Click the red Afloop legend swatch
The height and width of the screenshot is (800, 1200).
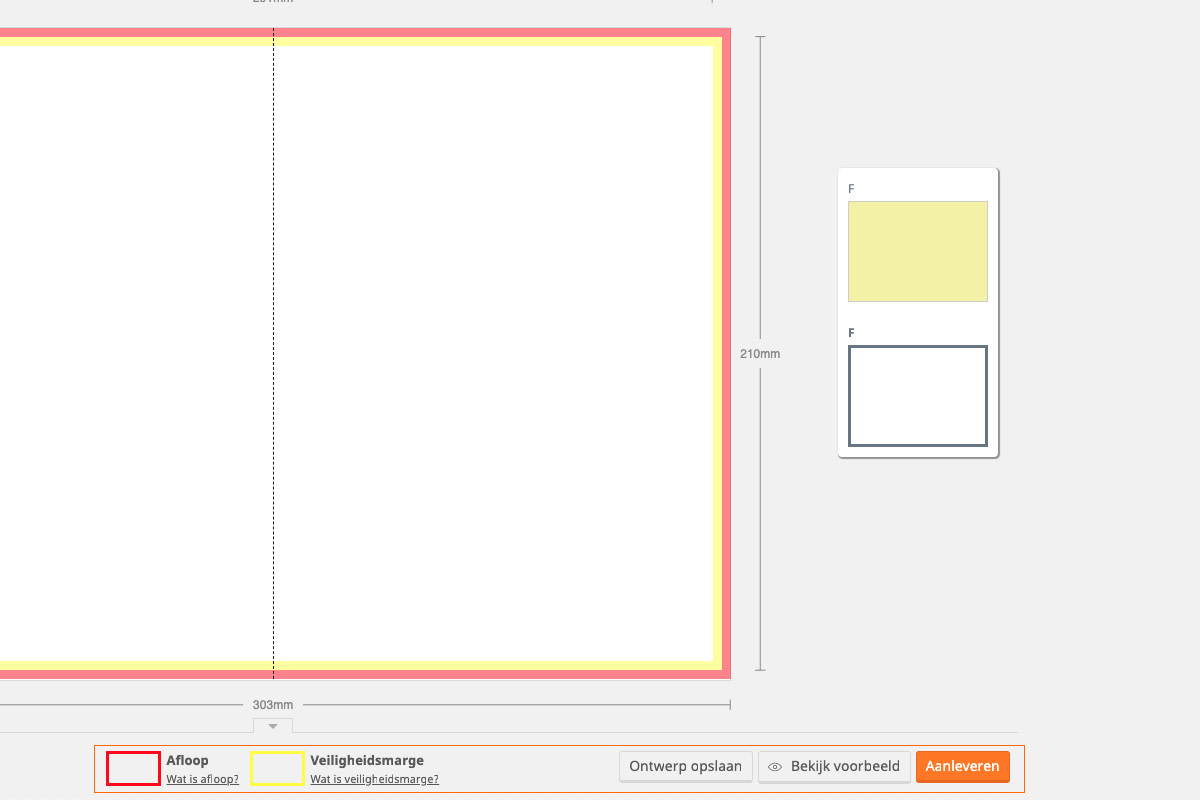[x=133, y=768]
